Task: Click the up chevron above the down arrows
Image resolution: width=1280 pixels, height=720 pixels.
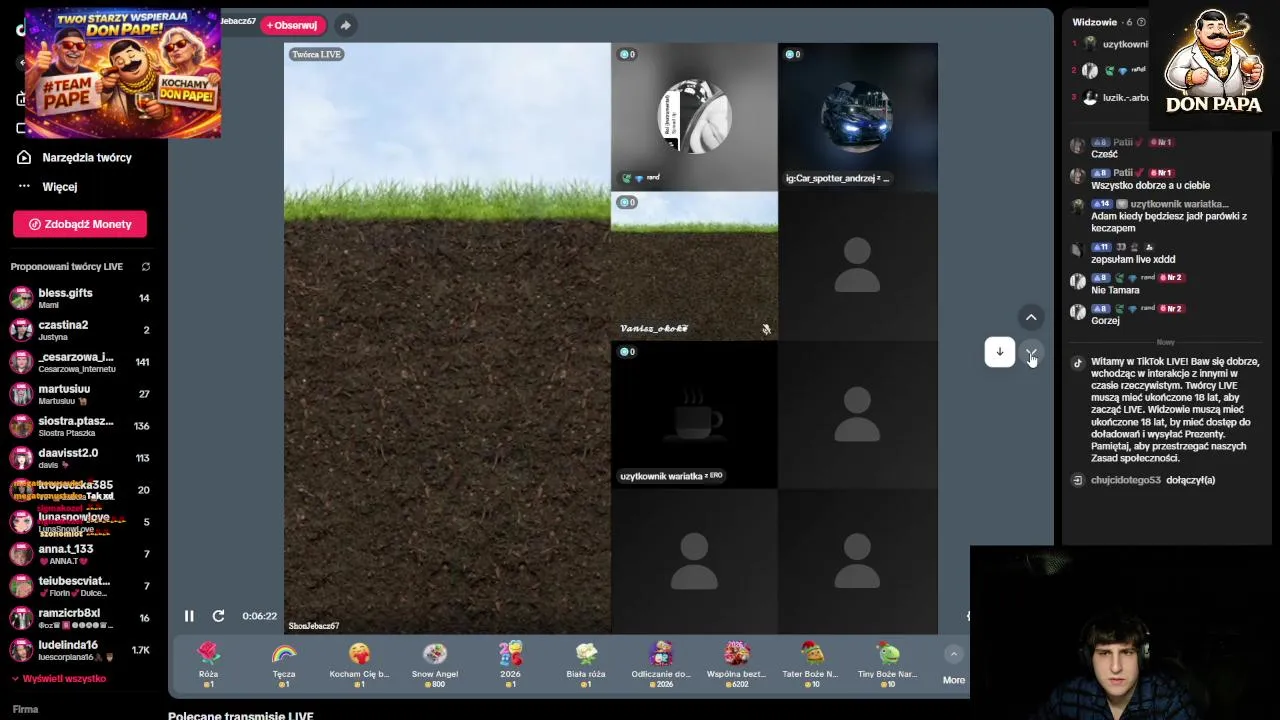Action: coord(1031,317)
